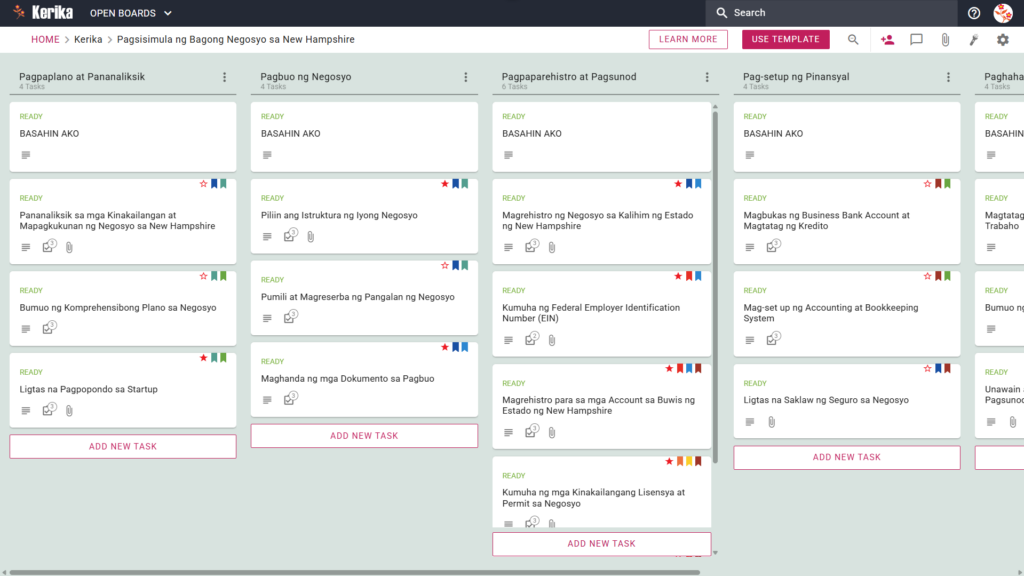Click blue tag on Pananaliksik sa mga Kinakailangan card
The height and width of the screenshot is (576, 1024).
(x=214, y=184)
